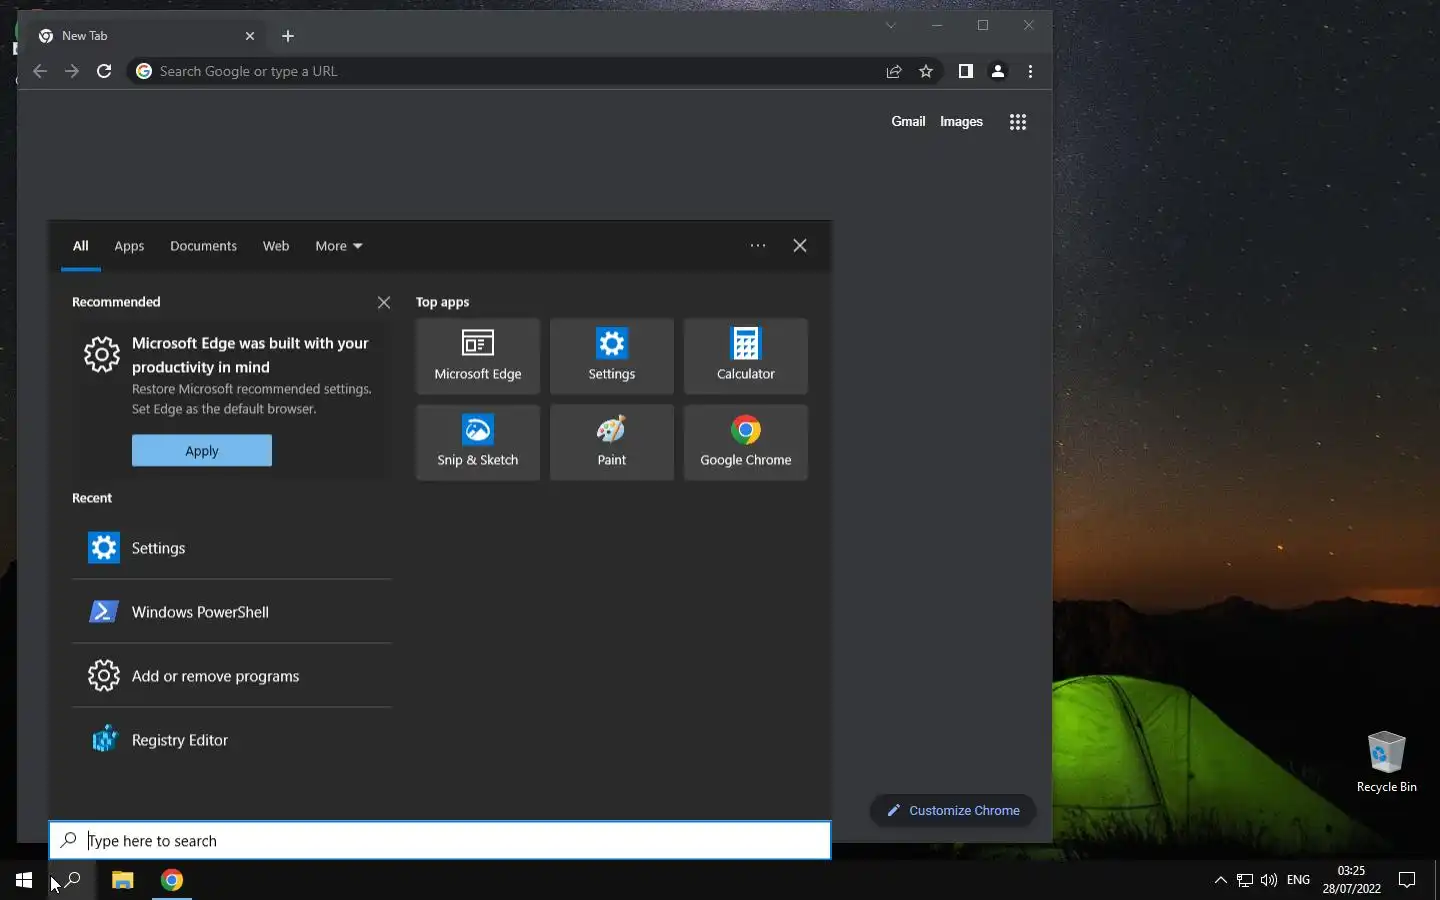Toggle Chrome side panel
Screen dimensions: 1440x900
(x=965, y=72)
